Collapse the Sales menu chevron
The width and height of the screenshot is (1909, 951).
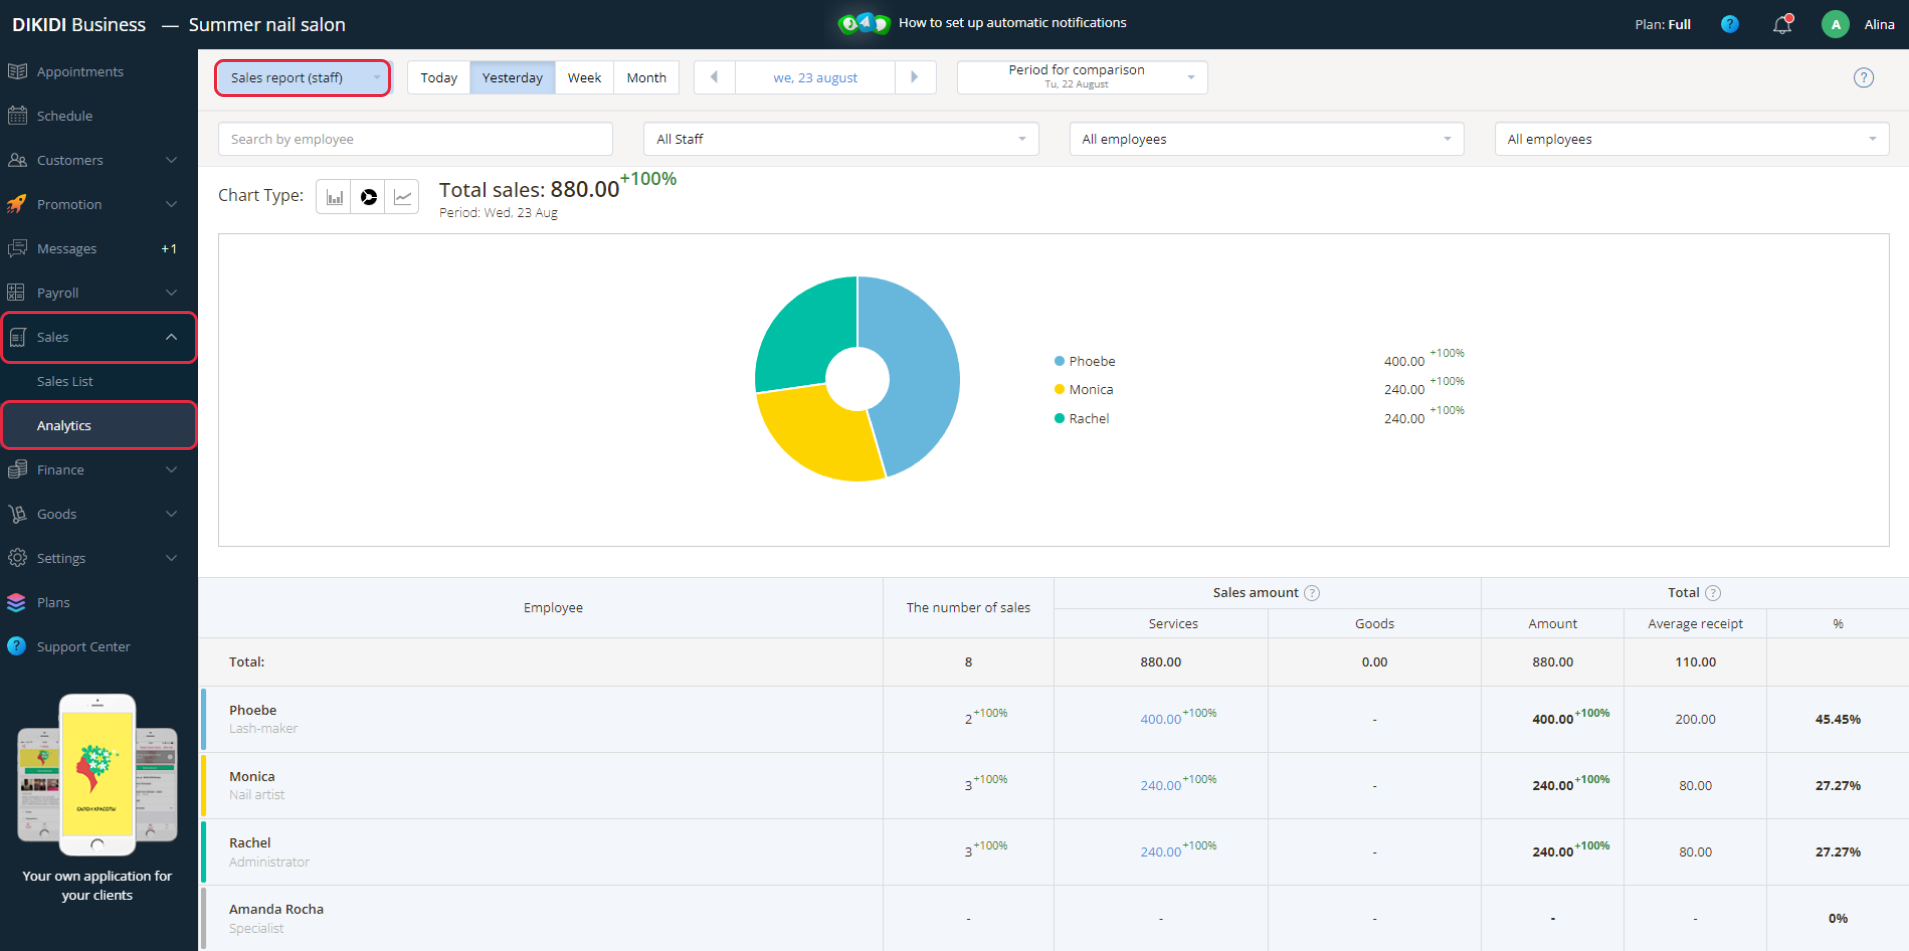(x=171, y=337)
